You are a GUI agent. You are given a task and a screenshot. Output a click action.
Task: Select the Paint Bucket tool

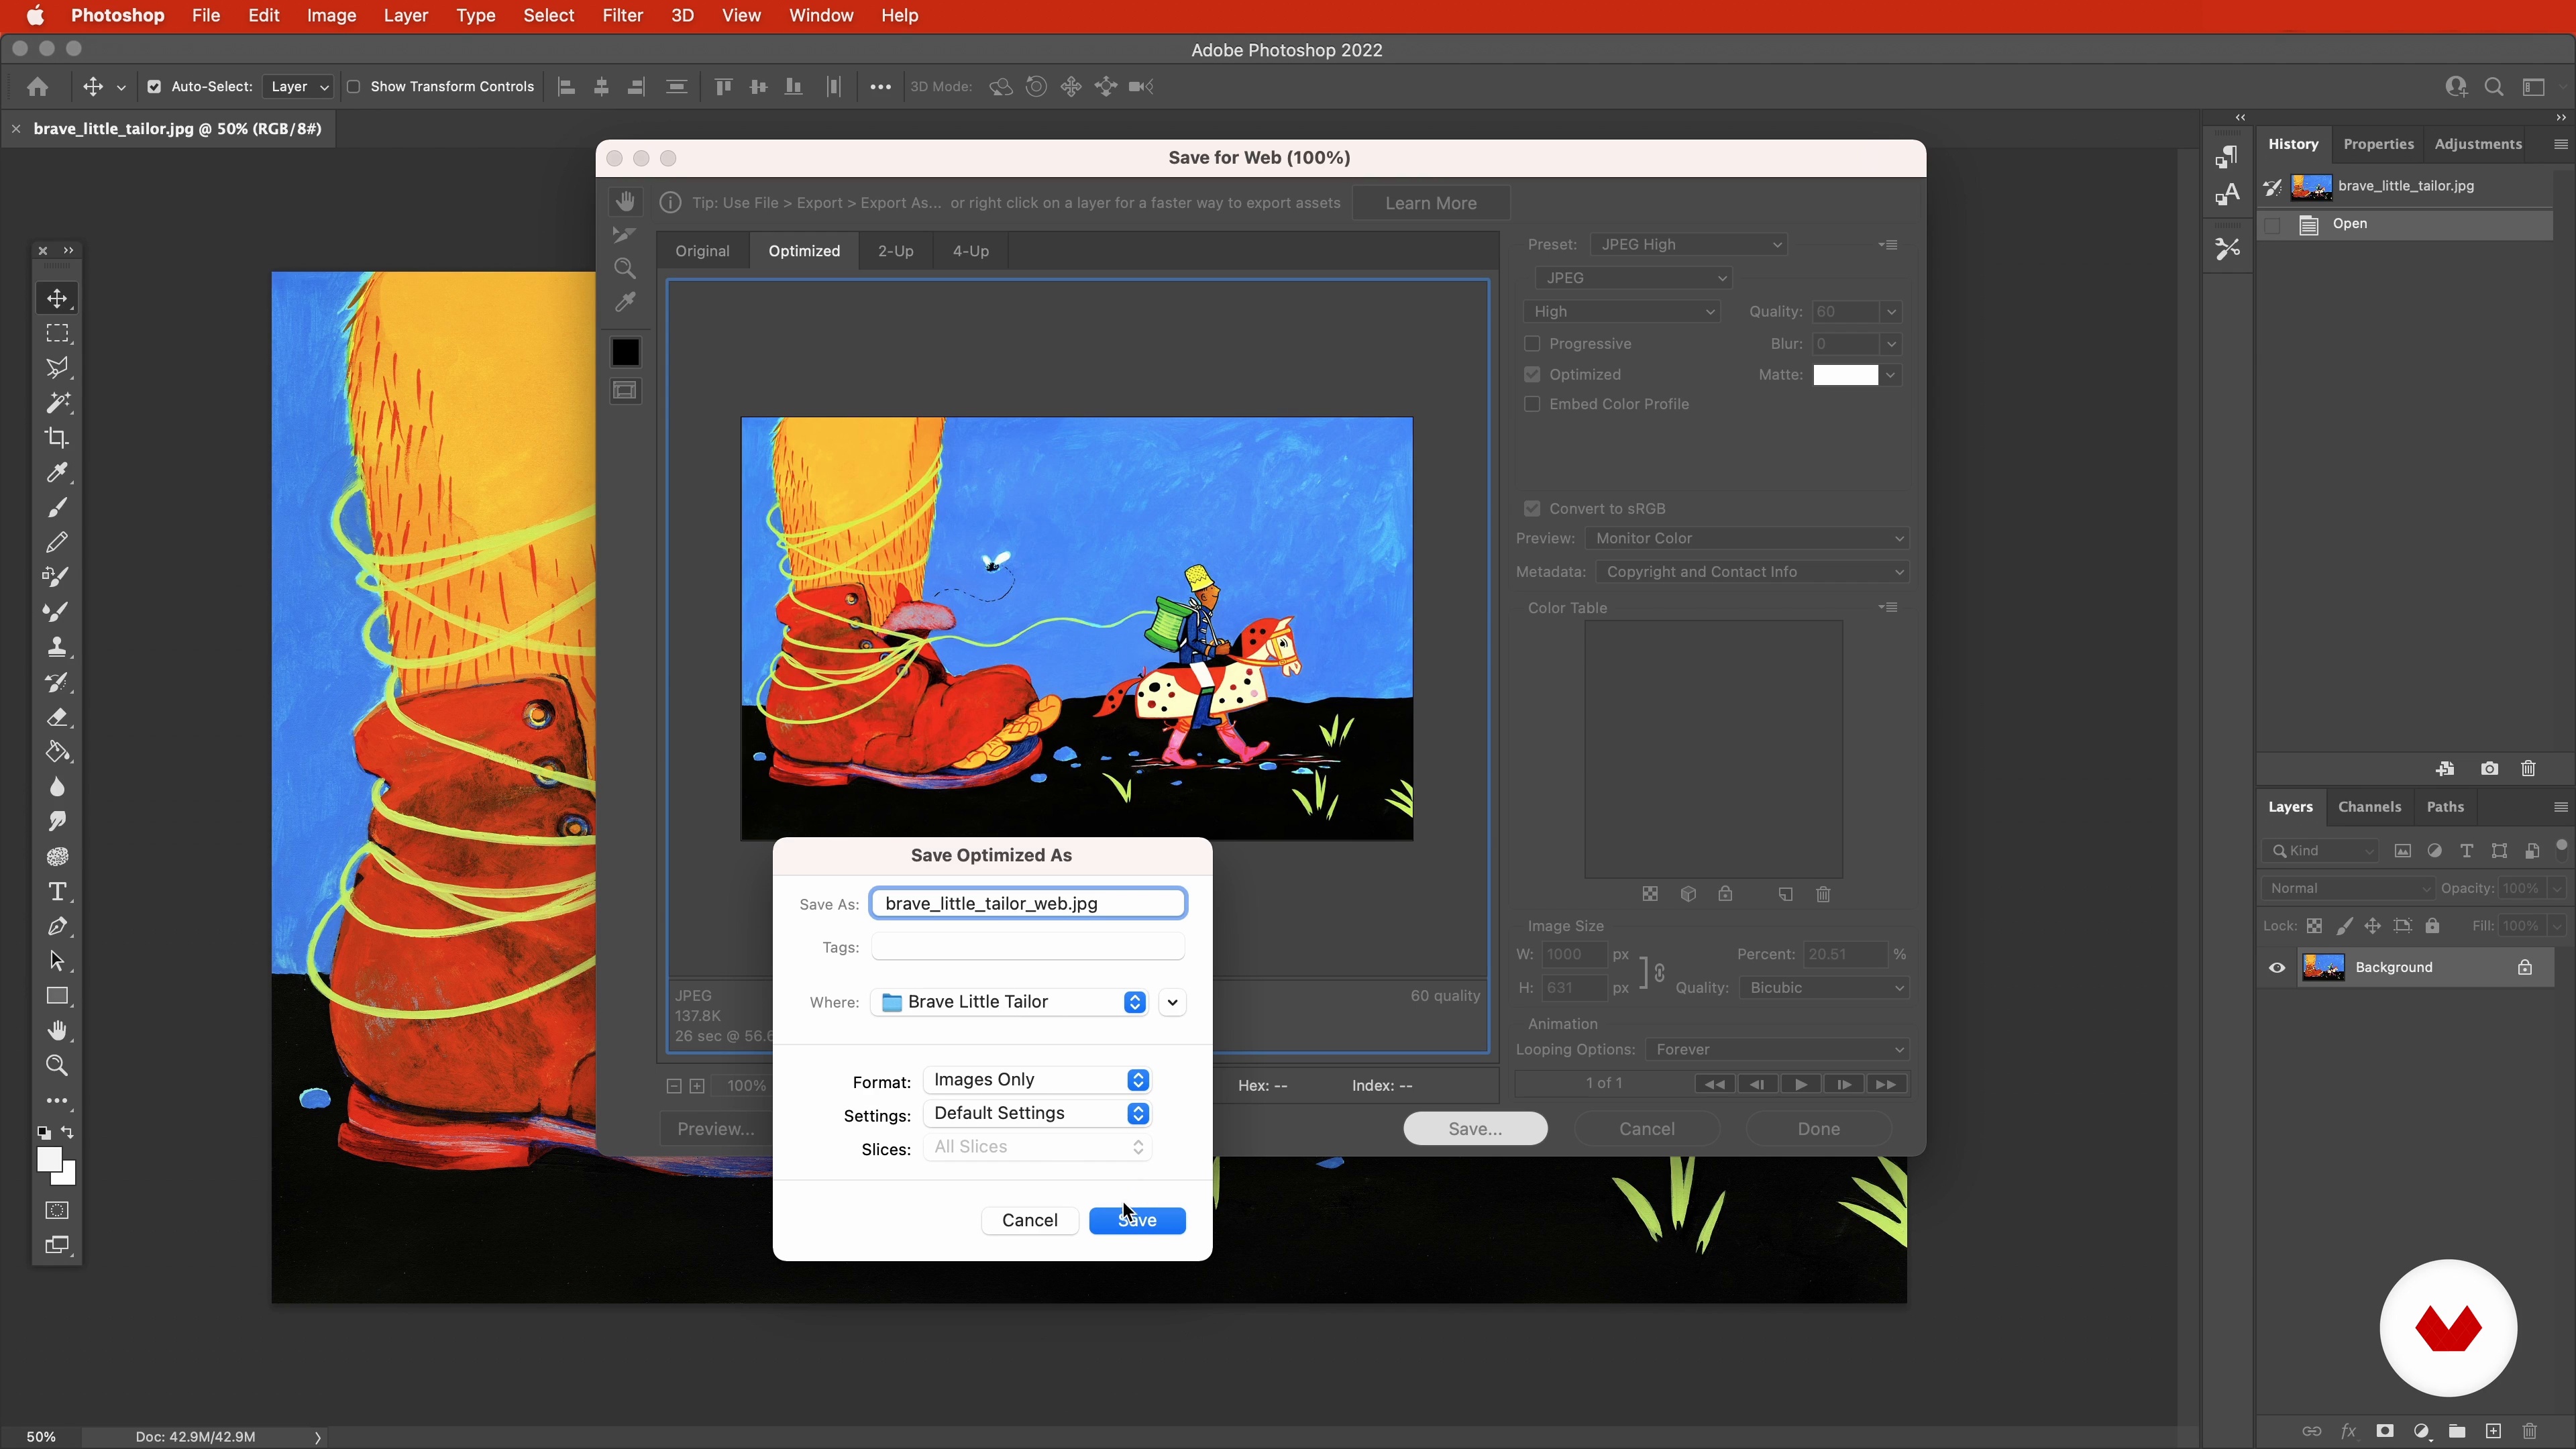tap(57, 752)
